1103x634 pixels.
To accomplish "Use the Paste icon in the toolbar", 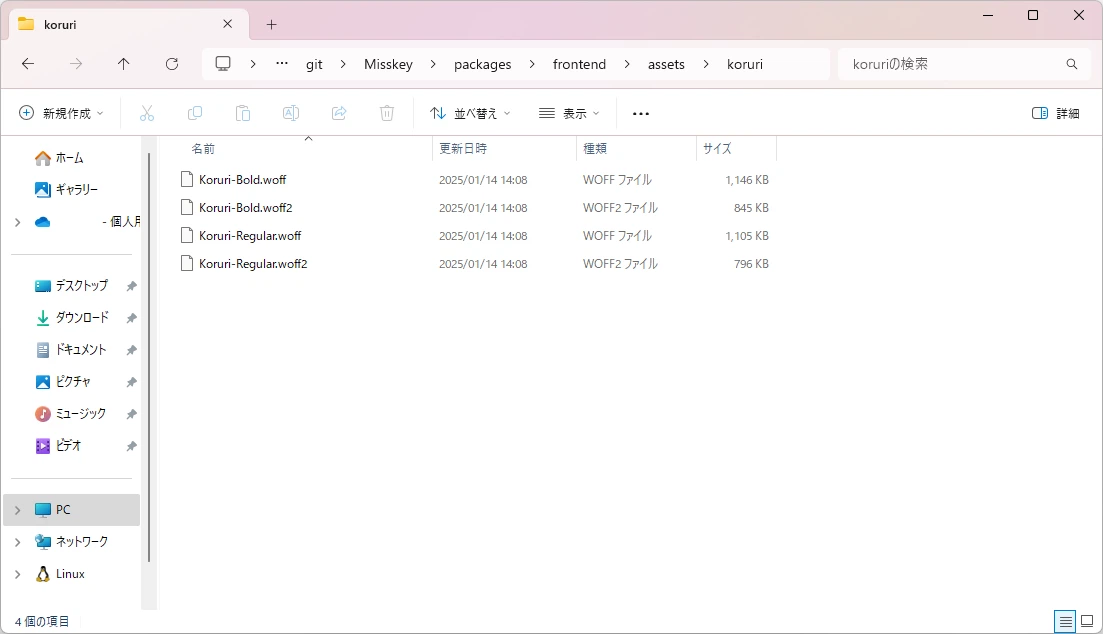I will click(243, 113).
